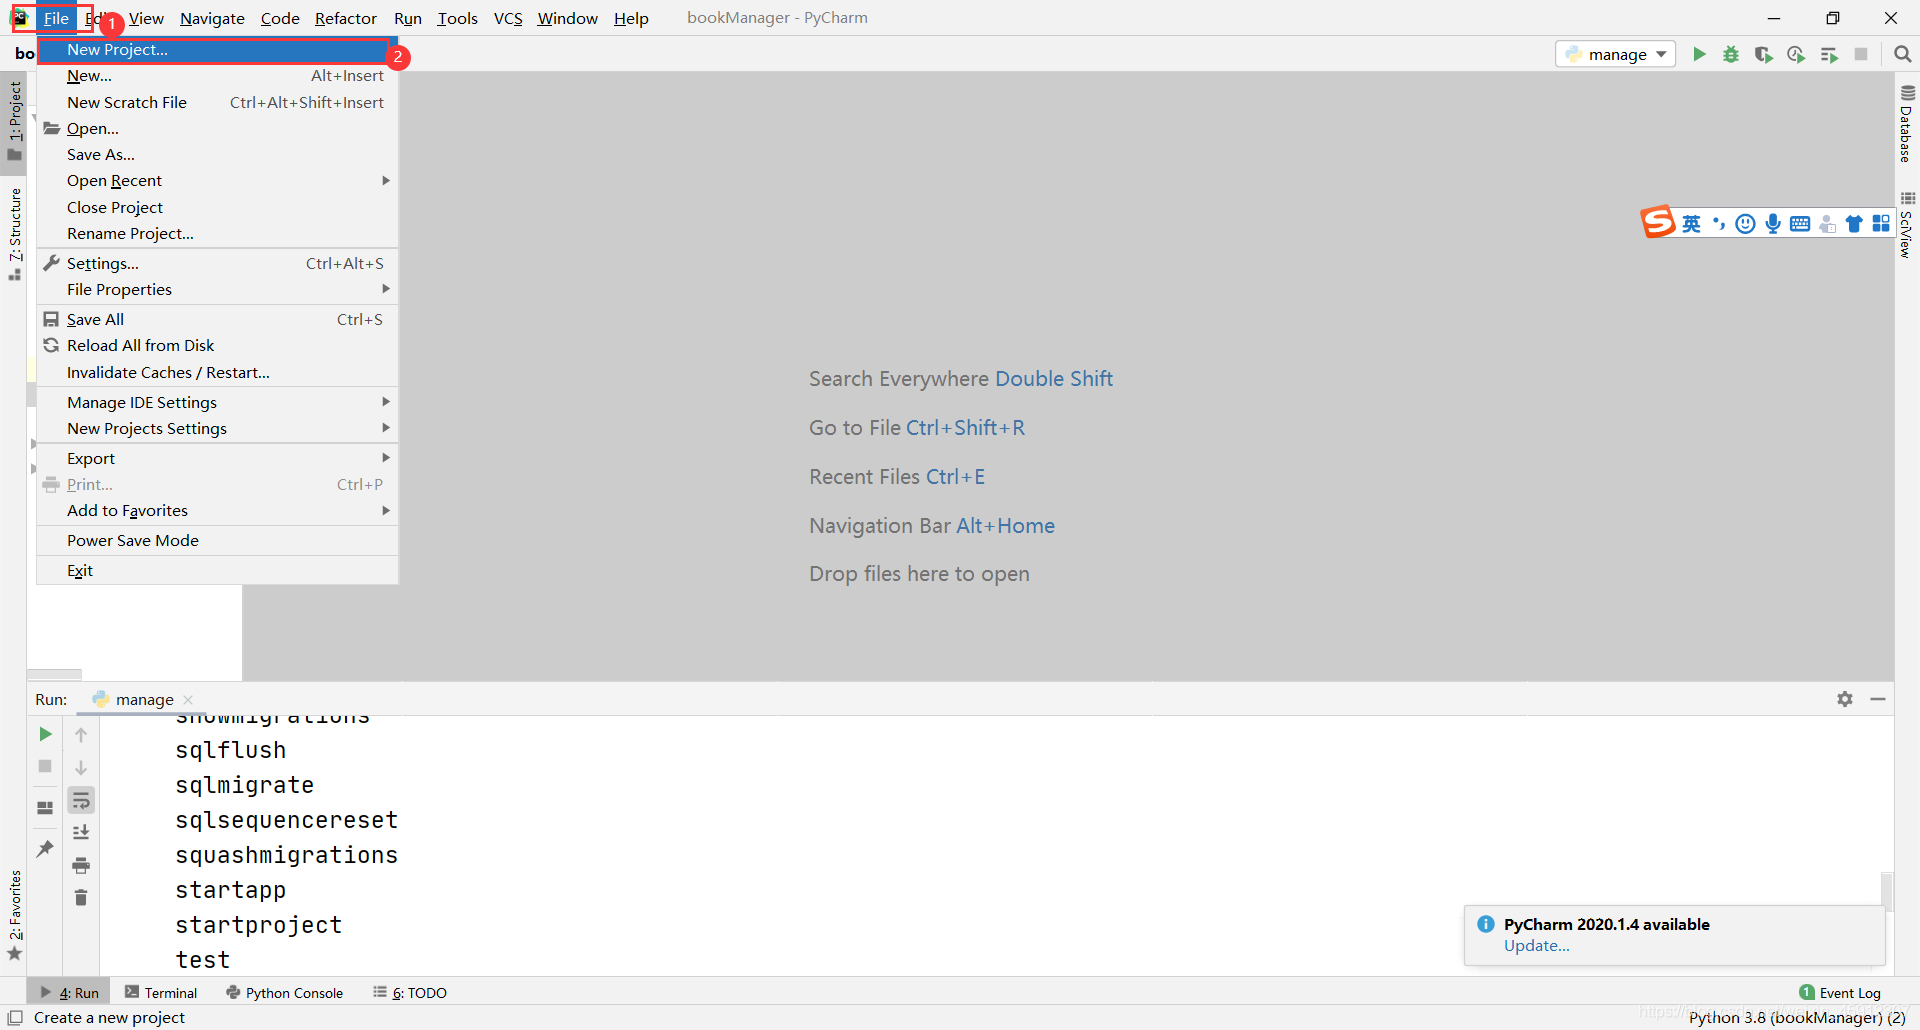Image resolution: width=1920 pixels, height=1030 pixels.
Task: Expand the Manage IDE Settings submenu
Action: pyautogui.click(x=218, y=402)
